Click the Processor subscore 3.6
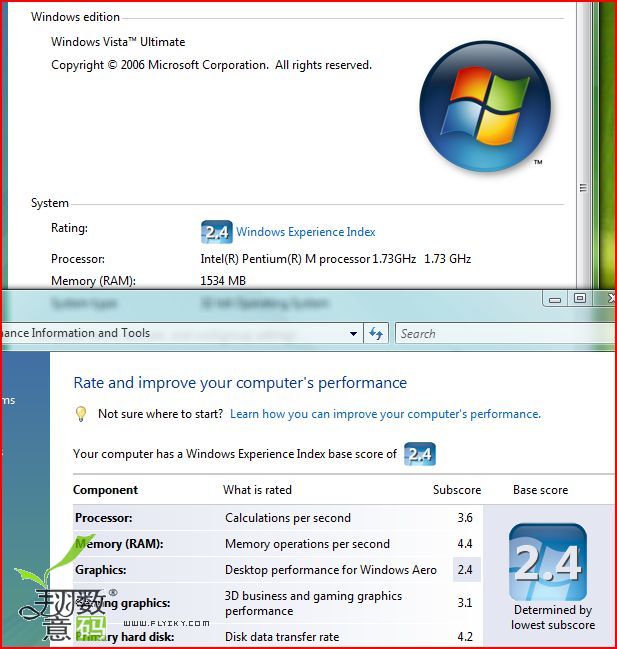617x649 pixels. tap(465, 518)
